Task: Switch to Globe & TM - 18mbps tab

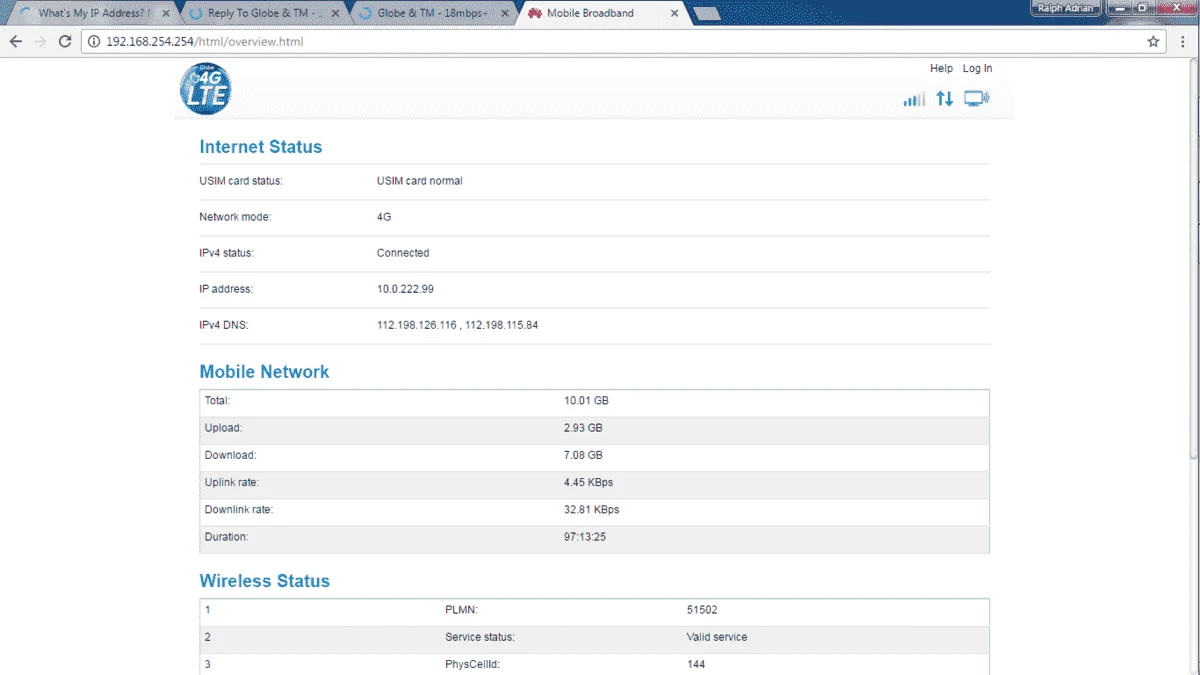Action: [435, 14]
